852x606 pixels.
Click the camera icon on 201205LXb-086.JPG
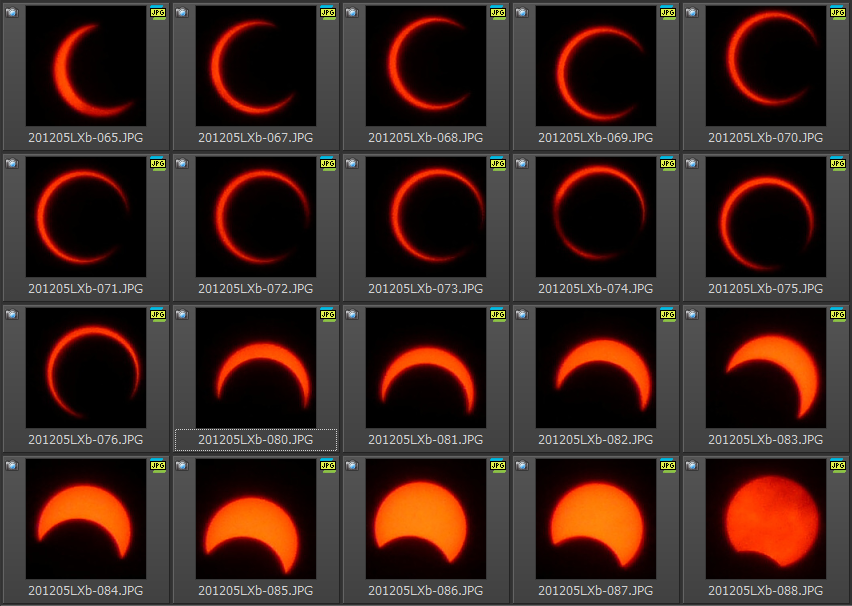click(352, 465)
